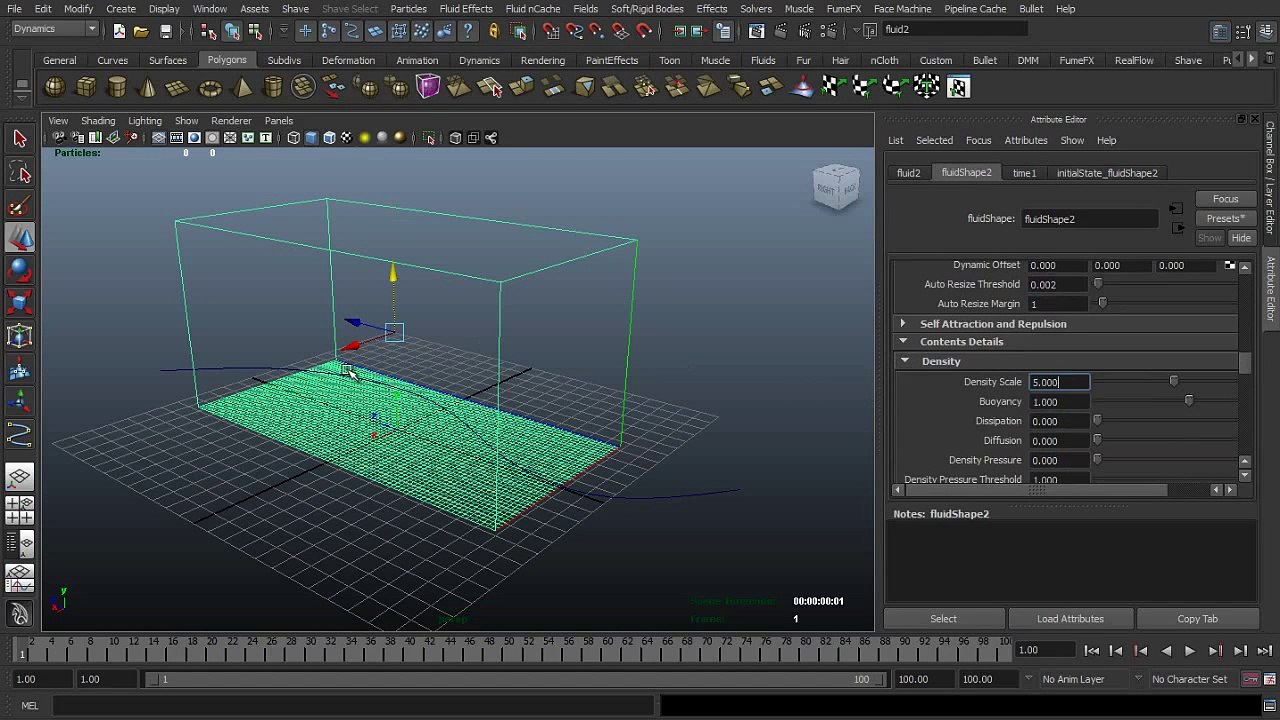
Task: Create a polygon torus from the shelf
Action: [210, 88]
